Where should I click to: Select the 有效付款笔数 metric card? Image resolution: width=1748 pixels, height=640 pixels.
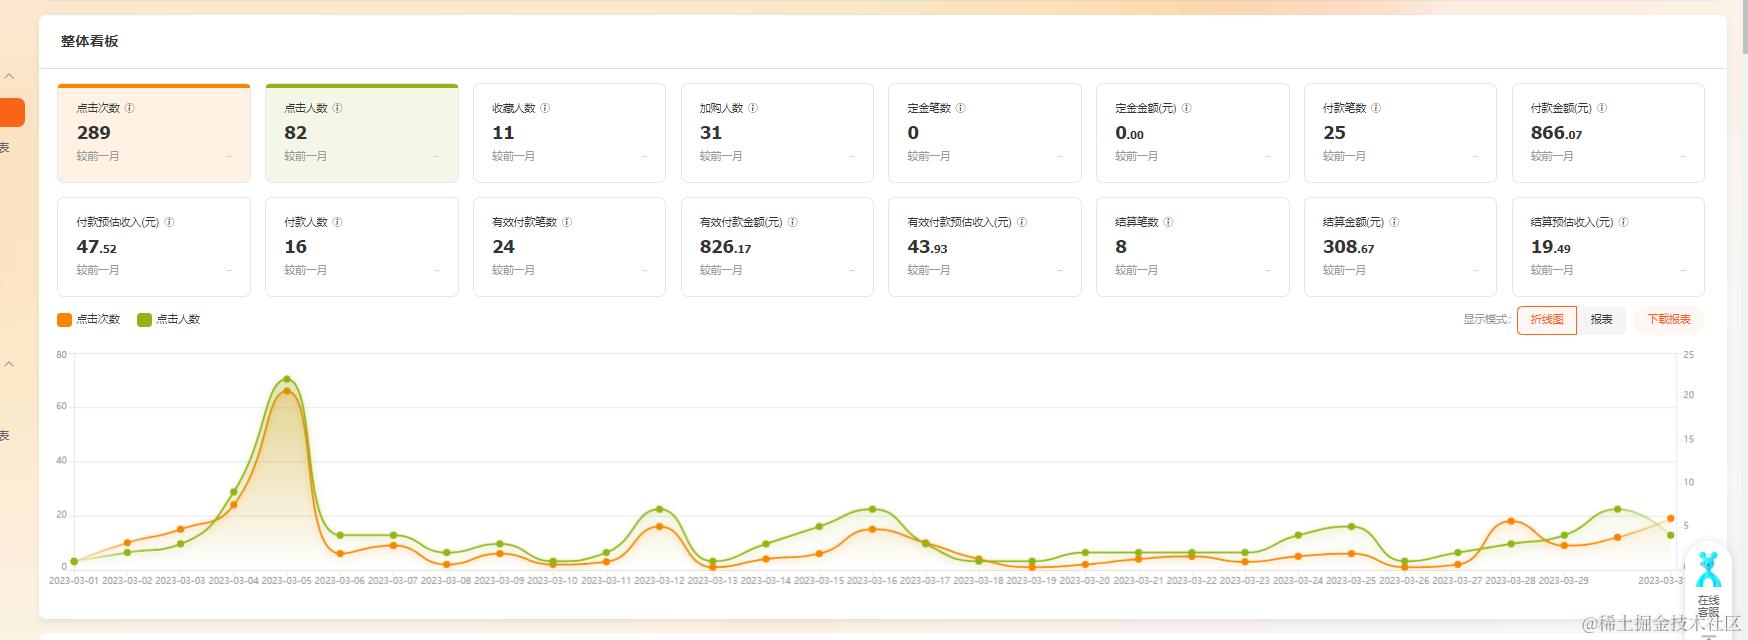tap(569, 247)
